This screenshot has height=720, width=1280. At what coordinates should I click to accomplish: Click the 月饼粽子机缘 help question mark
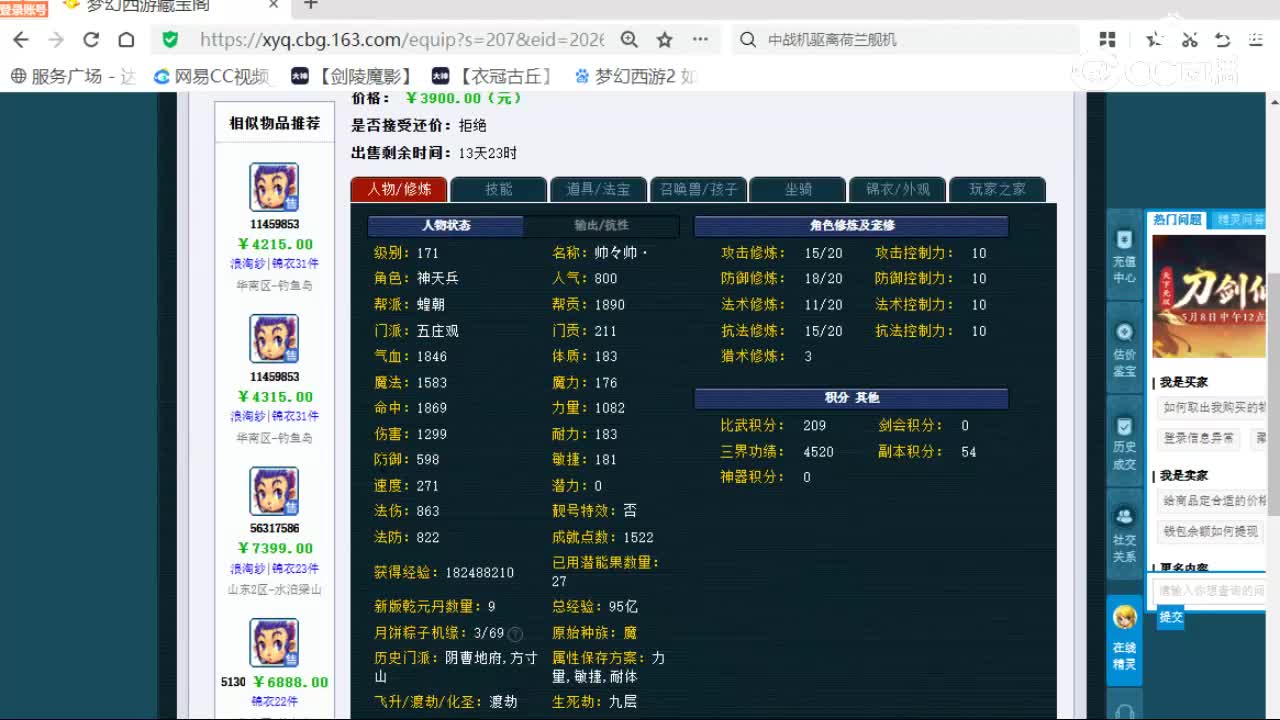[x=515, y=634]
